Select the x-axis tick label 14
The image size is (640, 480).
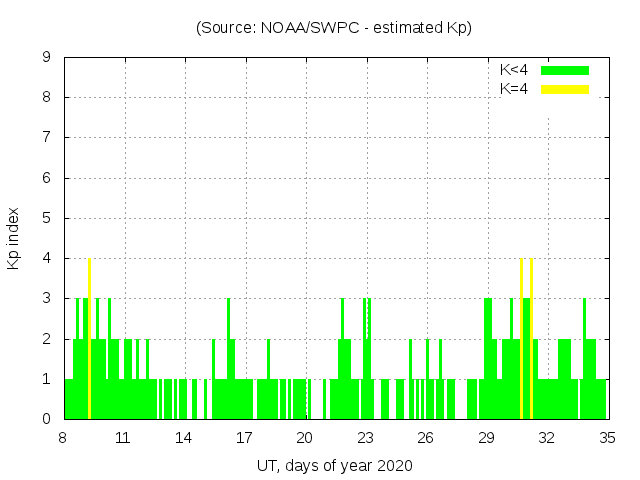tap(184, 437)
